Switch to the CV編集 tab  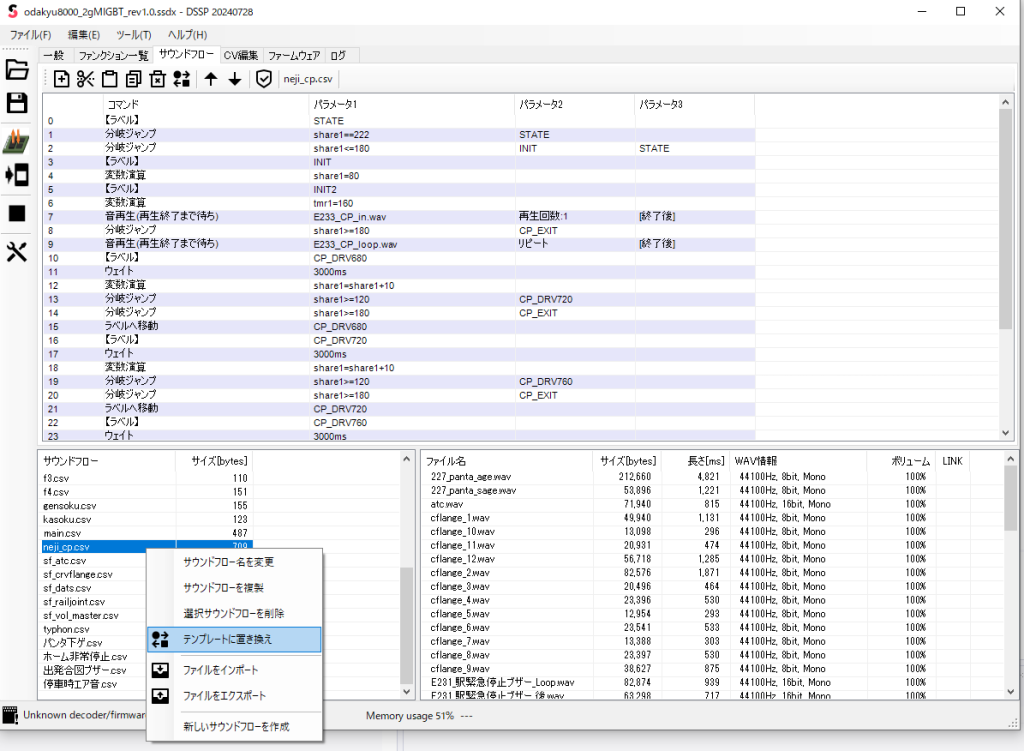click(x=241, y=55)
